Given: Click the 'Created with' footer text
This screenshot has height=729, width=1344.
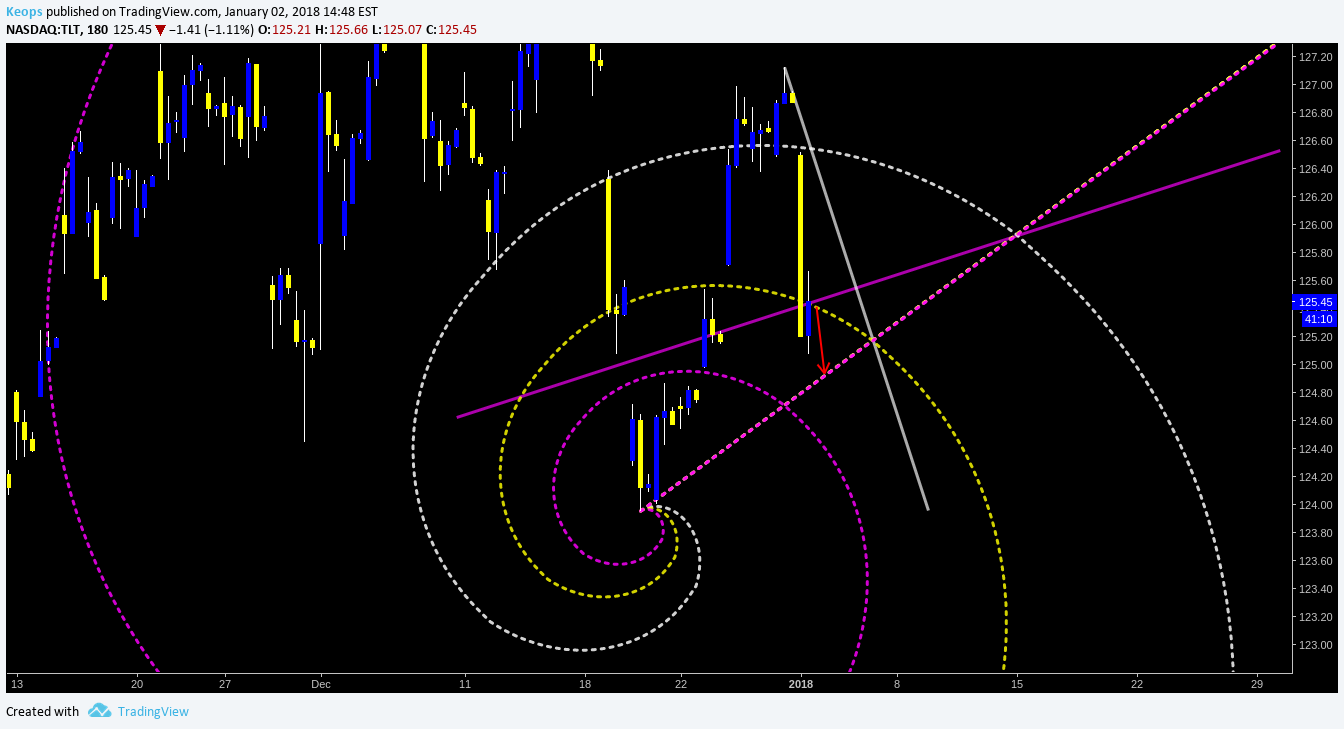Looking at the screenshot, I should (42, 712).
